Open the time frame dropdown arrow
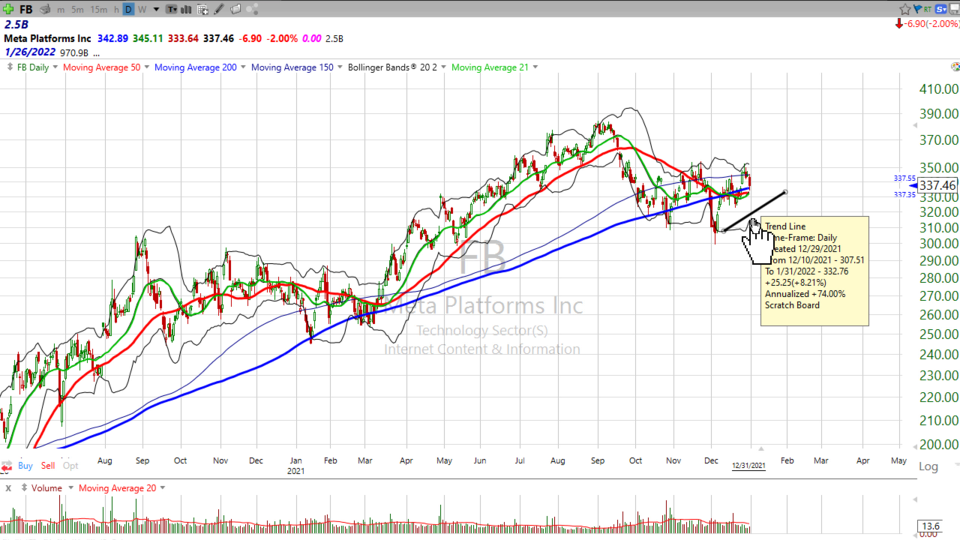The height and width of the screenshot is (540, 960). click(156, 10)
